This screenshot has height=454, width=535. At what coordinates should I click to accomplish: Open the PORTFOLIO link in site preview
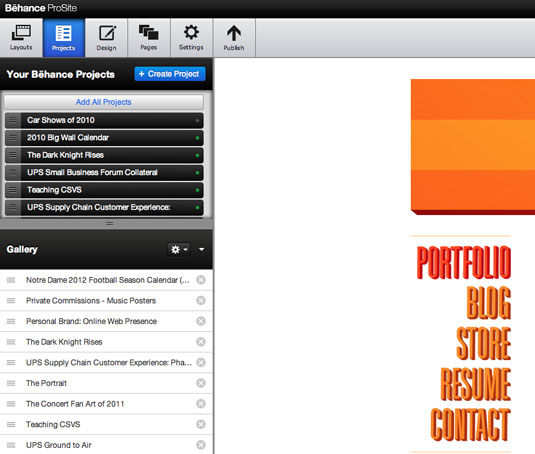click(464, 262)
